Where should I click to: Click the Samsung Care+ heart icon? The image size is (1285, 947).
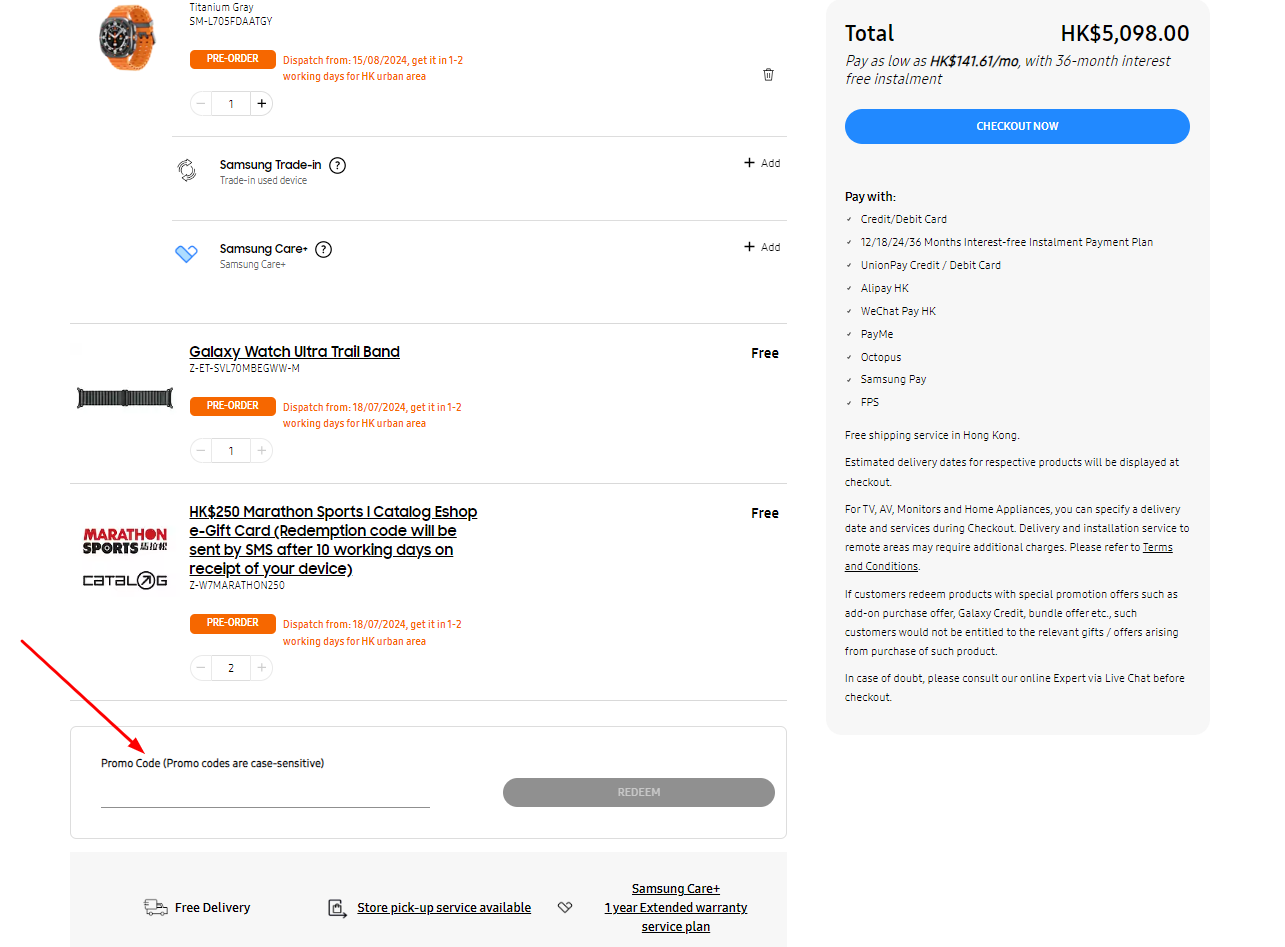187,254
